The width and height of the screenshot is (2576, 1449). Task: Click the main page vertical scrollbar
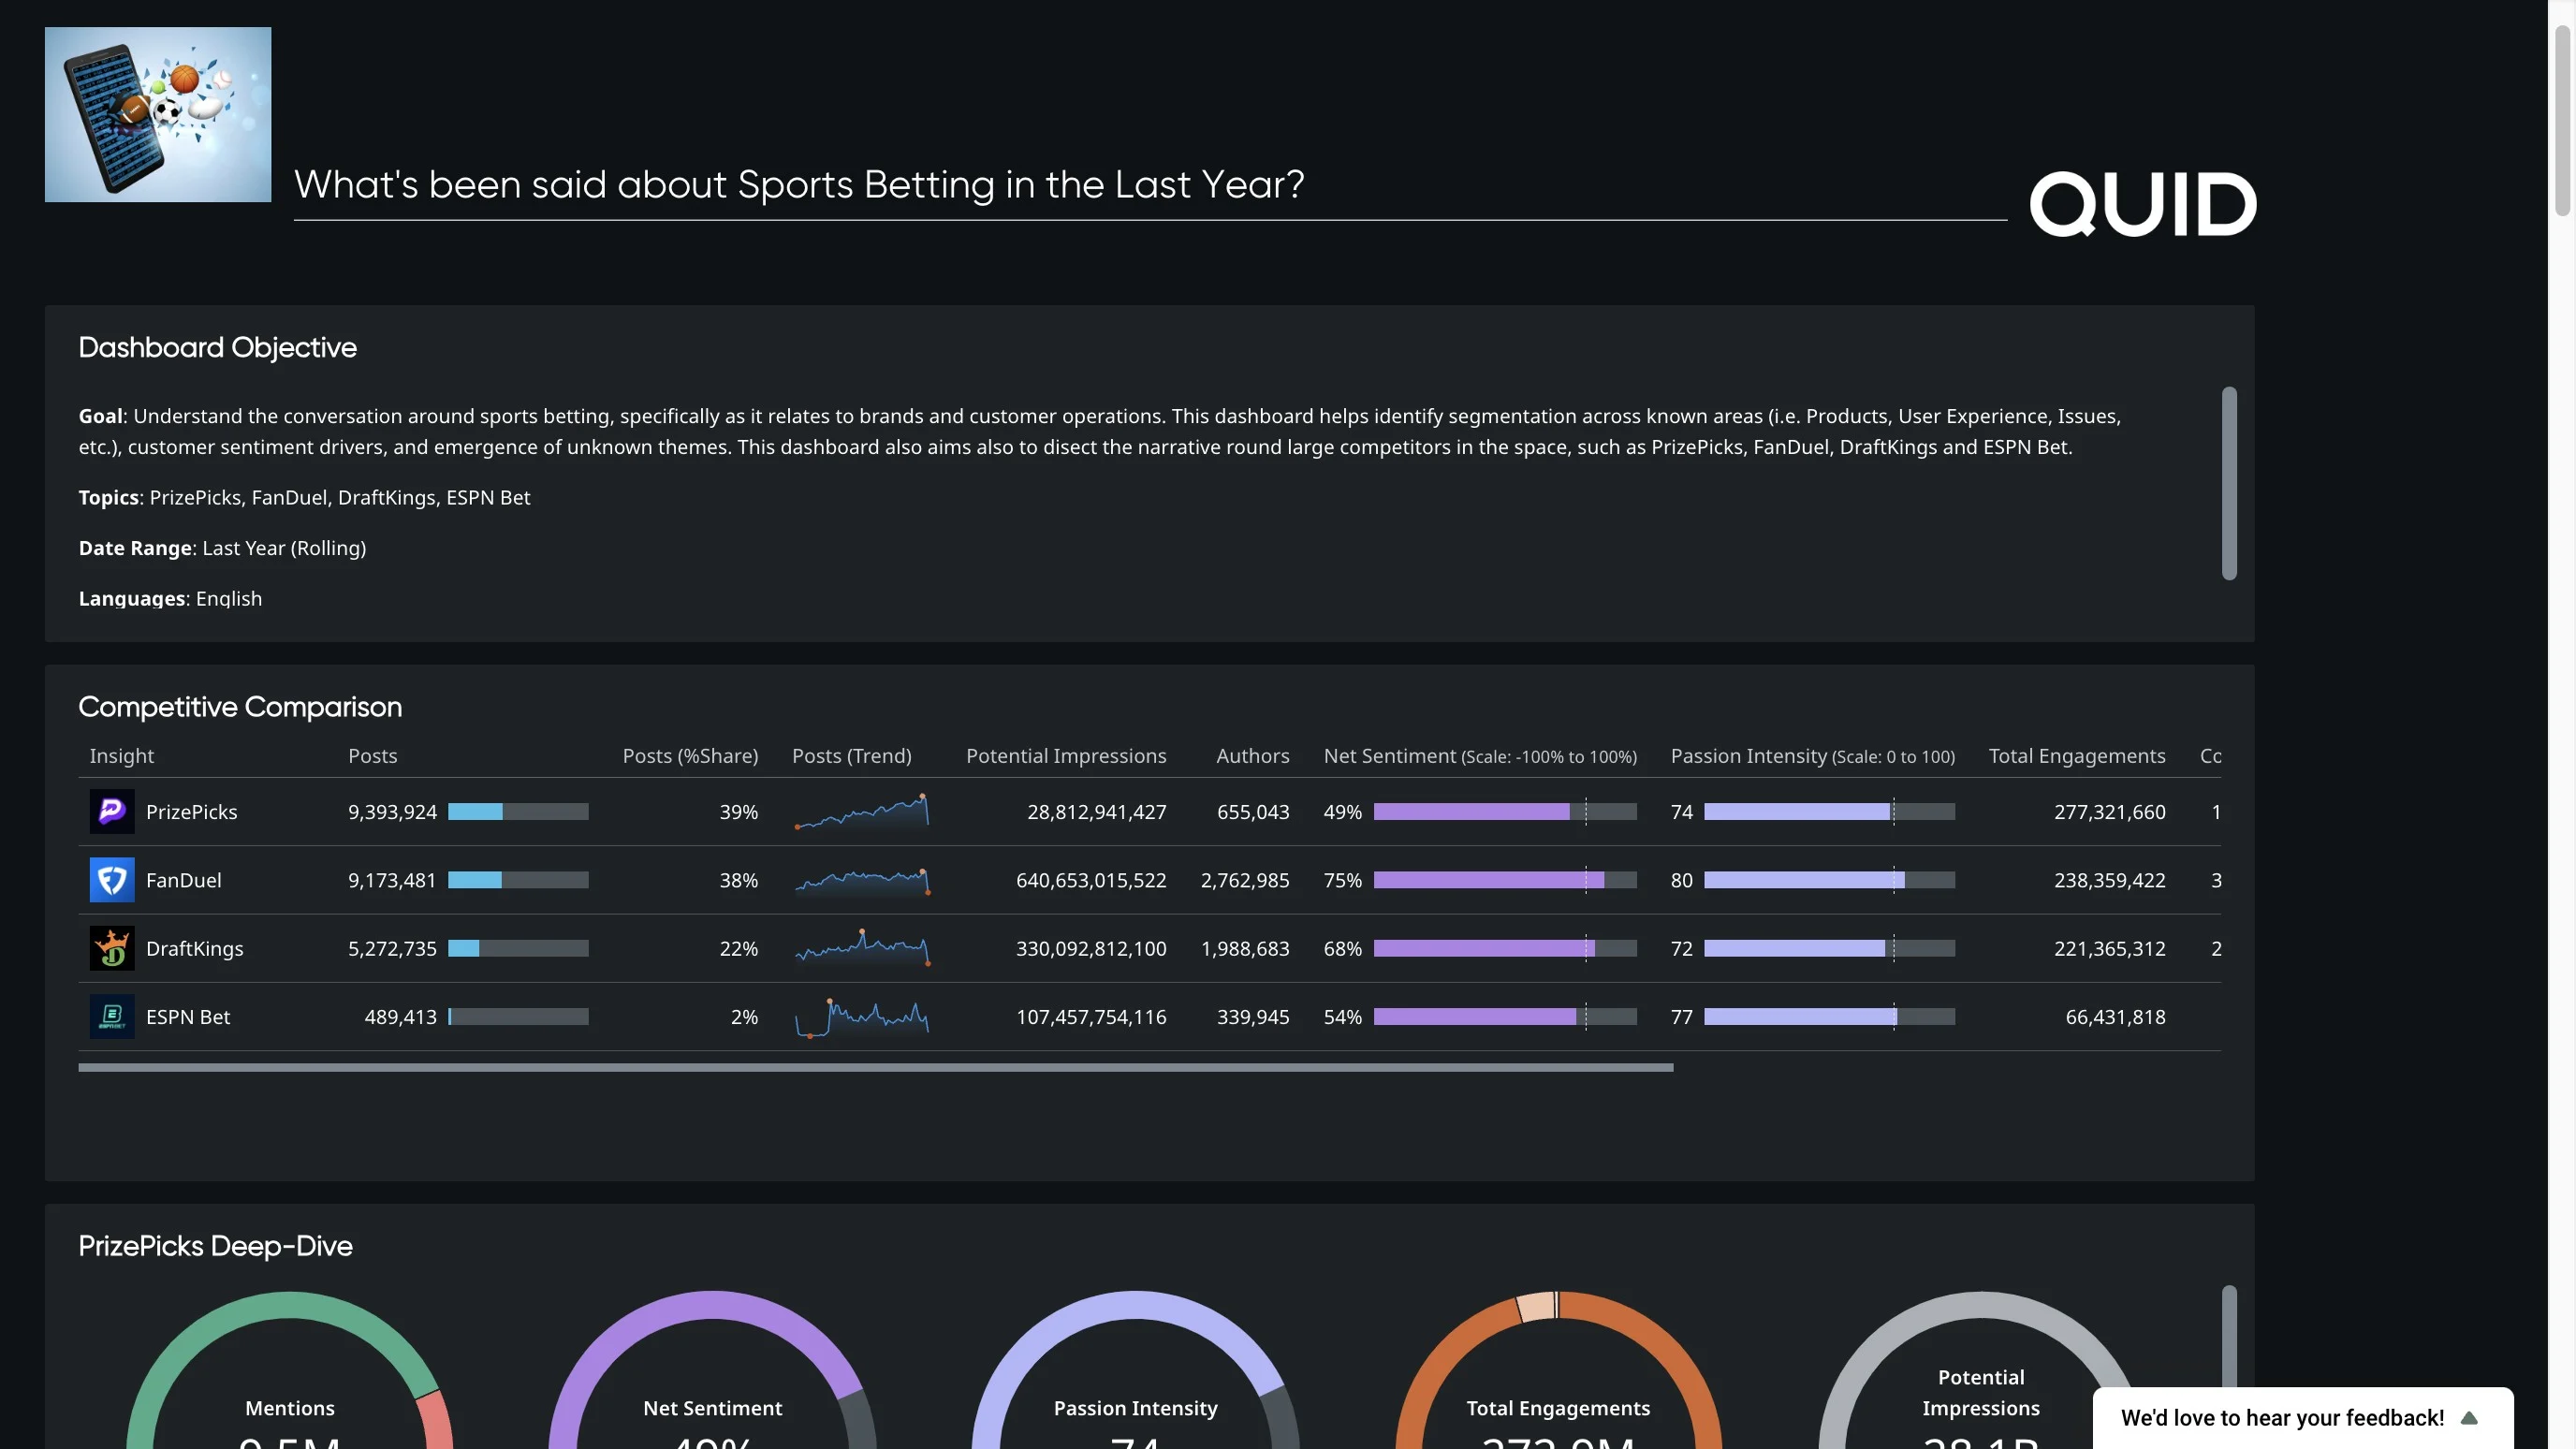click(x=2562, y=120)
